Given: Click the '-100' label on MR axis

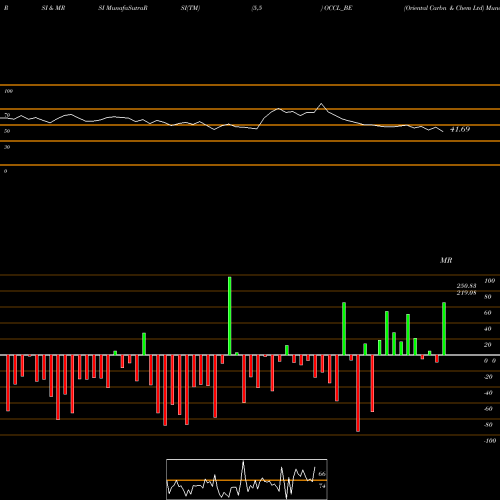Looking at the screenshot, I should pyautogui.click(x=489, y=441).
